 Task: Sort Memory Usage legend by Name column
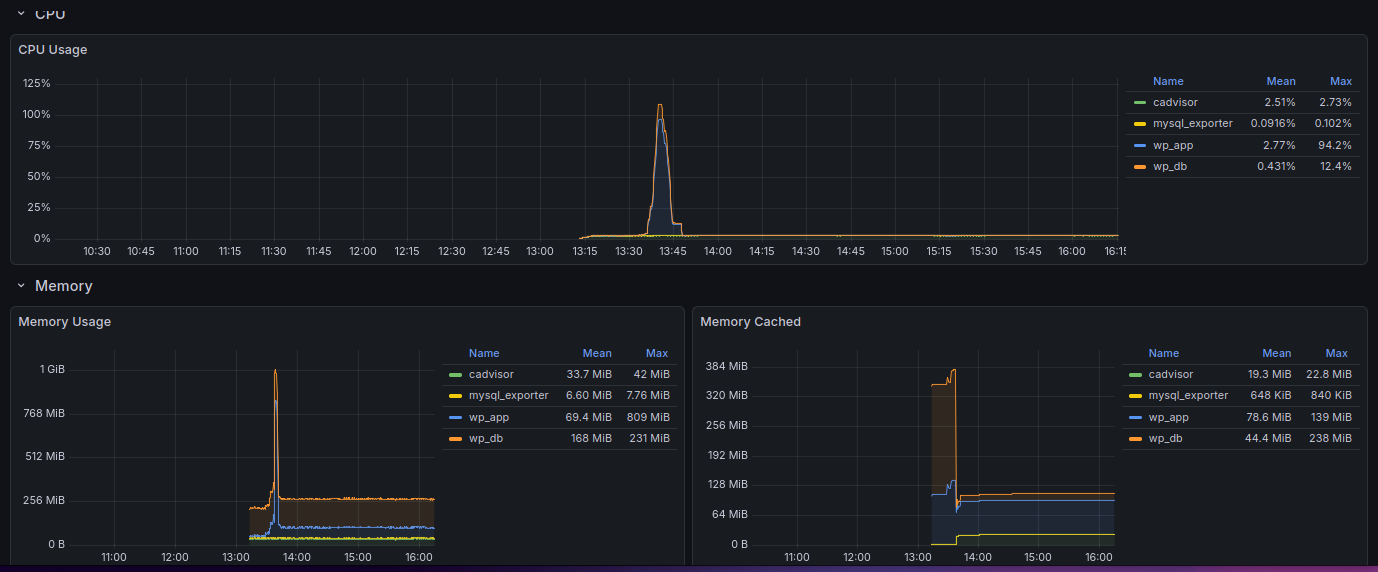tap(484, 353)
